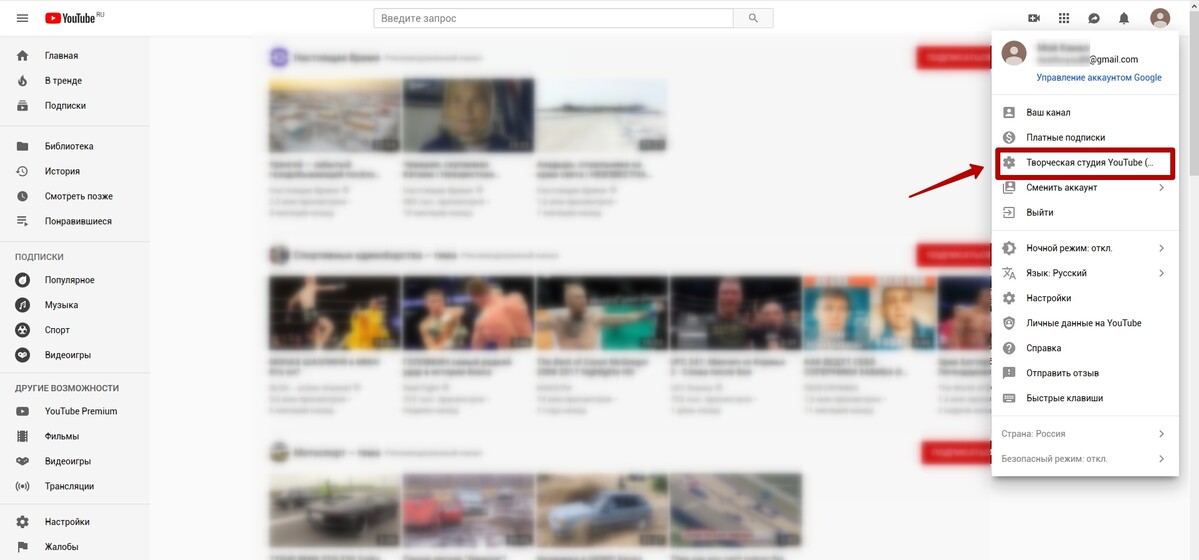Open Быстрые клавиши menu item

(x=1084, y=398)
